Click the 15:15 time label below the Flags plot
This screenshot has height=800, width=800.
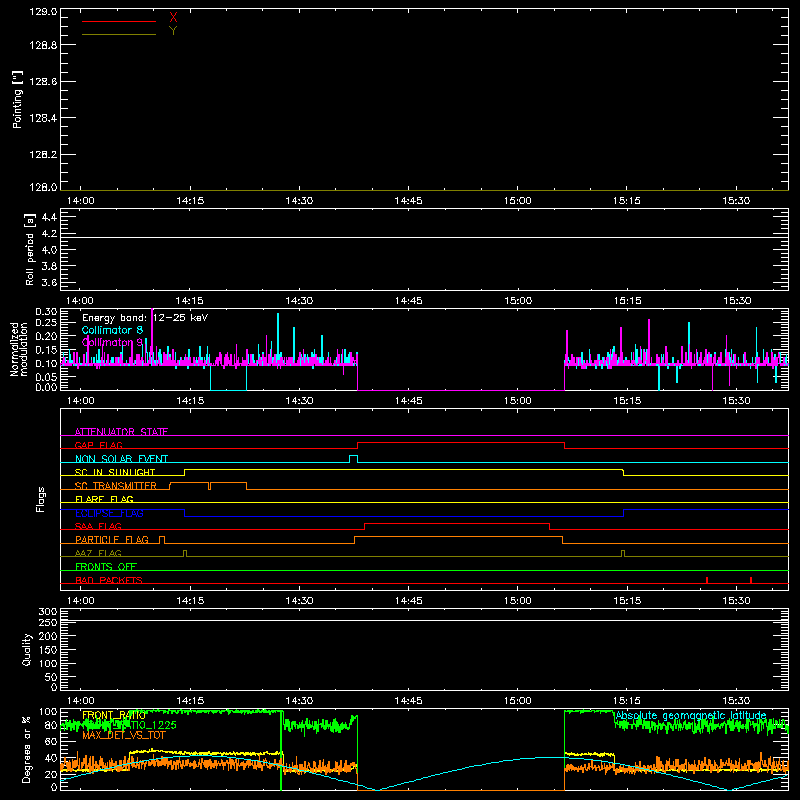627,601
